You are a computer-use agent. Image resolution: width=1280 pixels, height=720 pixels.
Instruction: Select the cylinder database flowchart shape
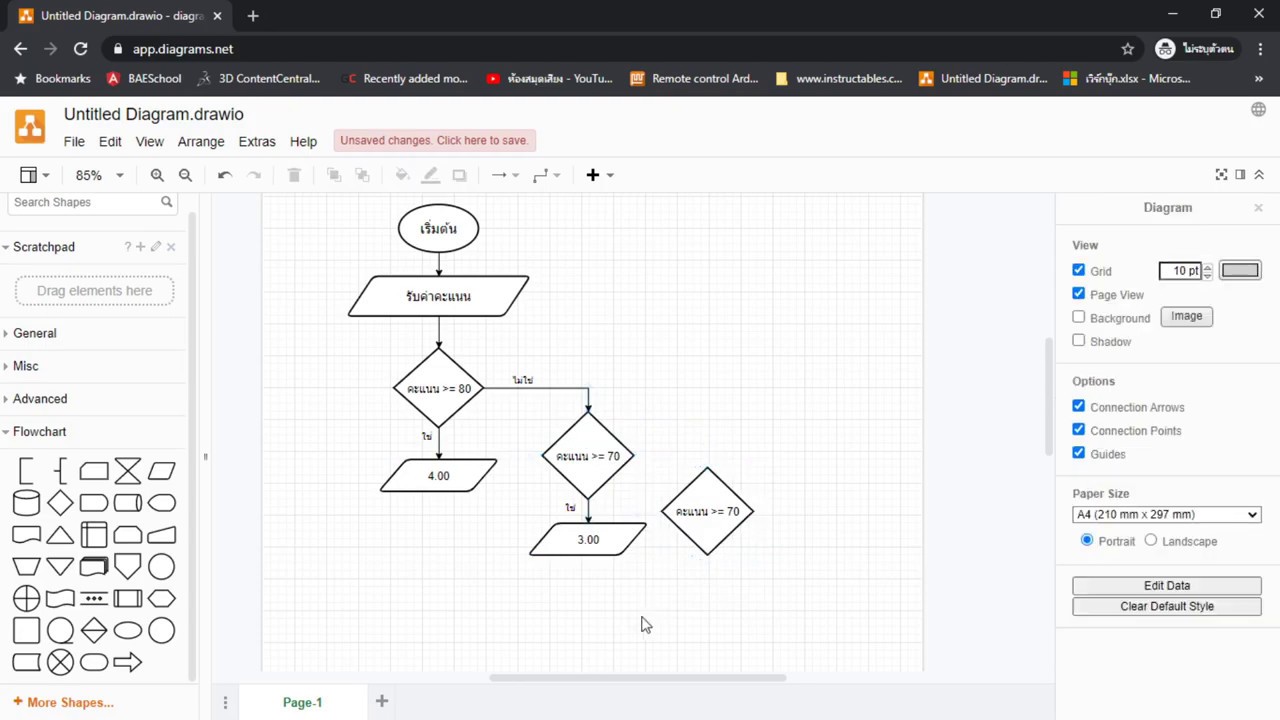pyautogui.click(x=26, y=503)
